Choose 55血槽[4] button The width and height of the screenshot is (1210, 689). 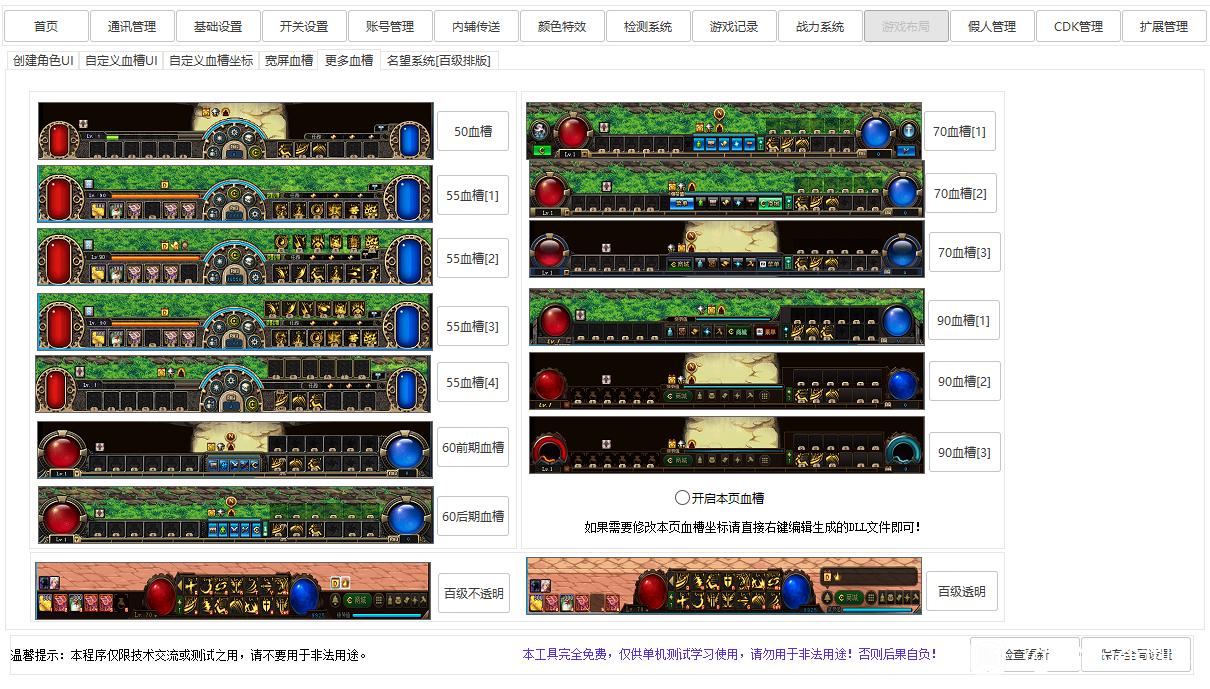[473, 382]
